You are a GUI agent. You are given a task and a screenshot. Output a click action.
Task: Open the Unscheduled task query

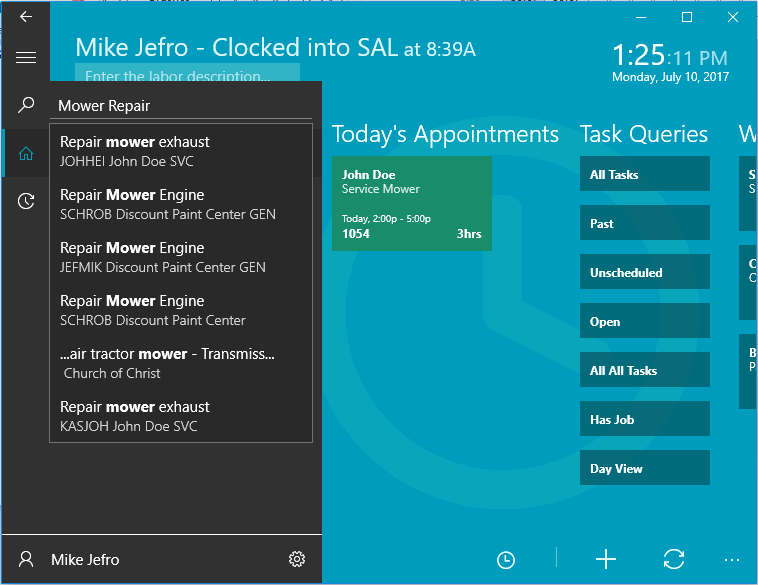point(644,273)
